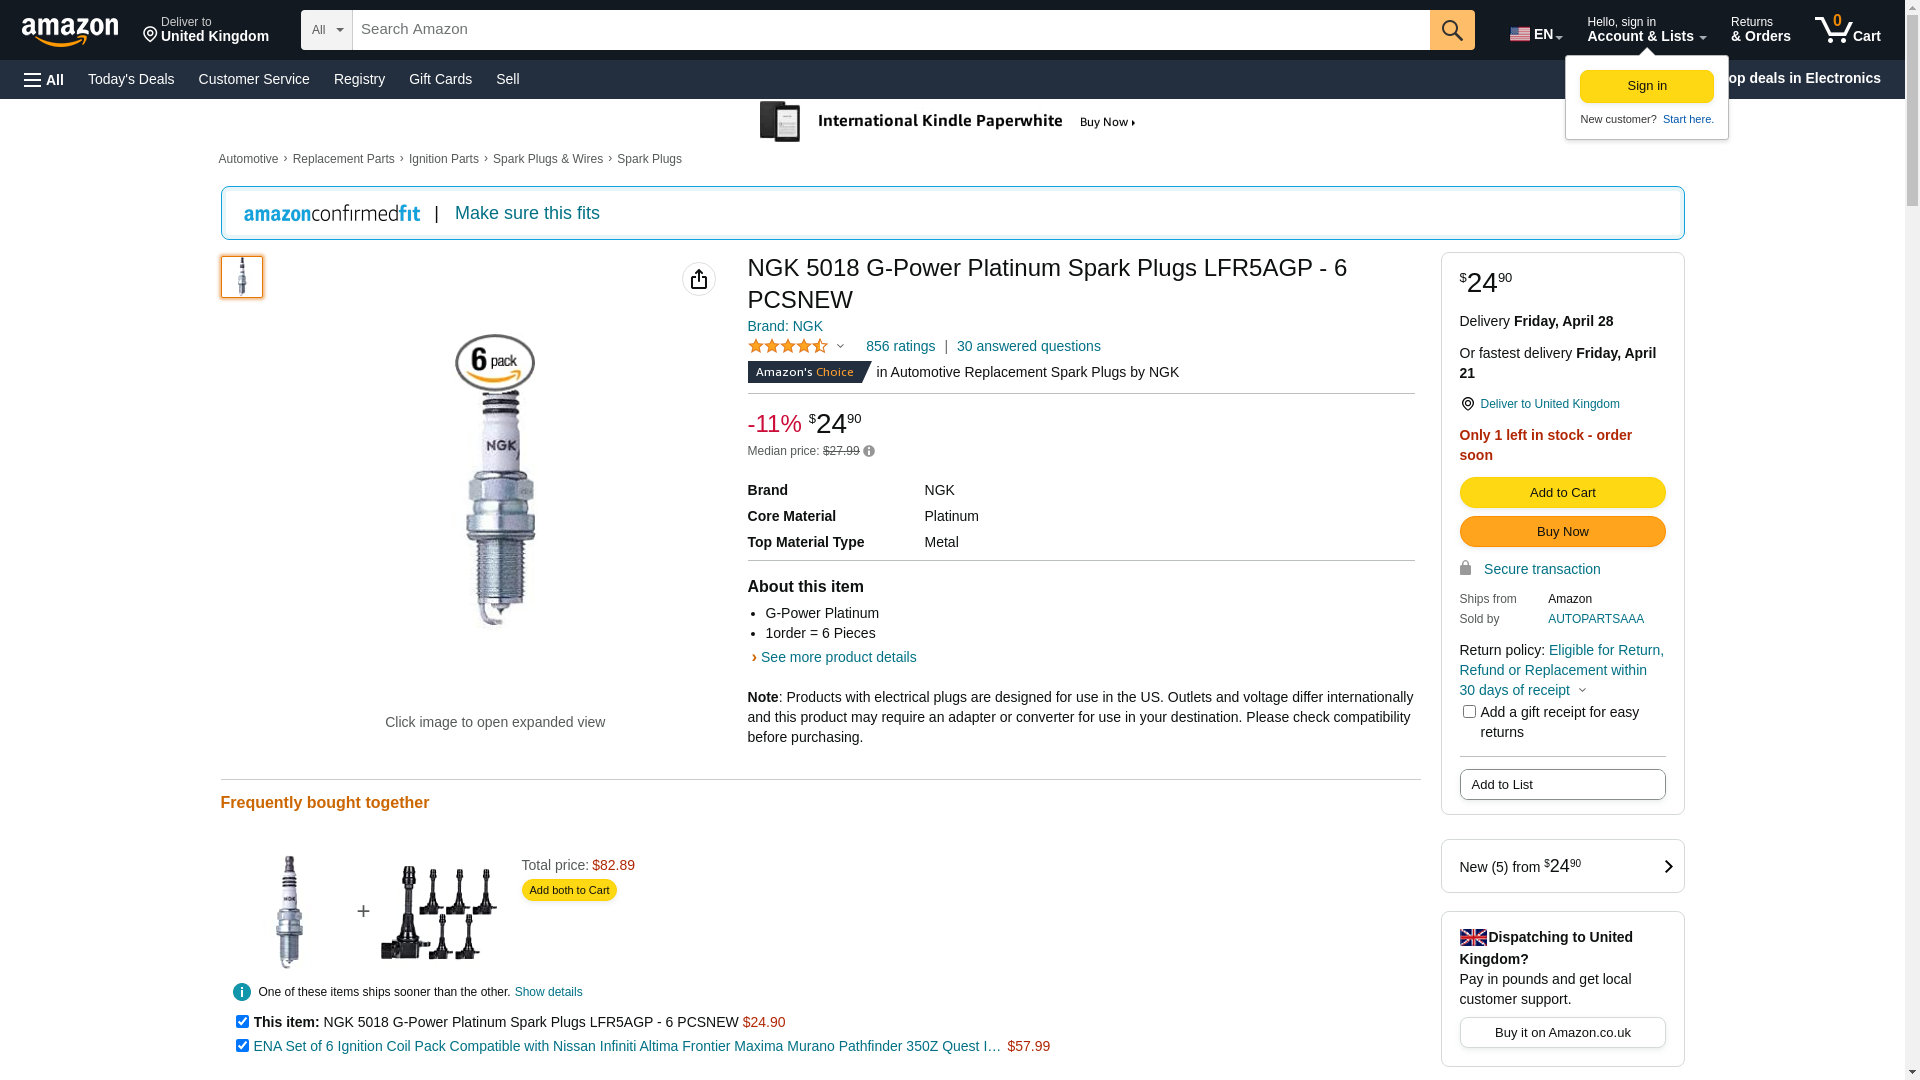The width and height of the screenshot is (1920, 1080).
Task: Click the star rating icons
Action: (788, 347)
